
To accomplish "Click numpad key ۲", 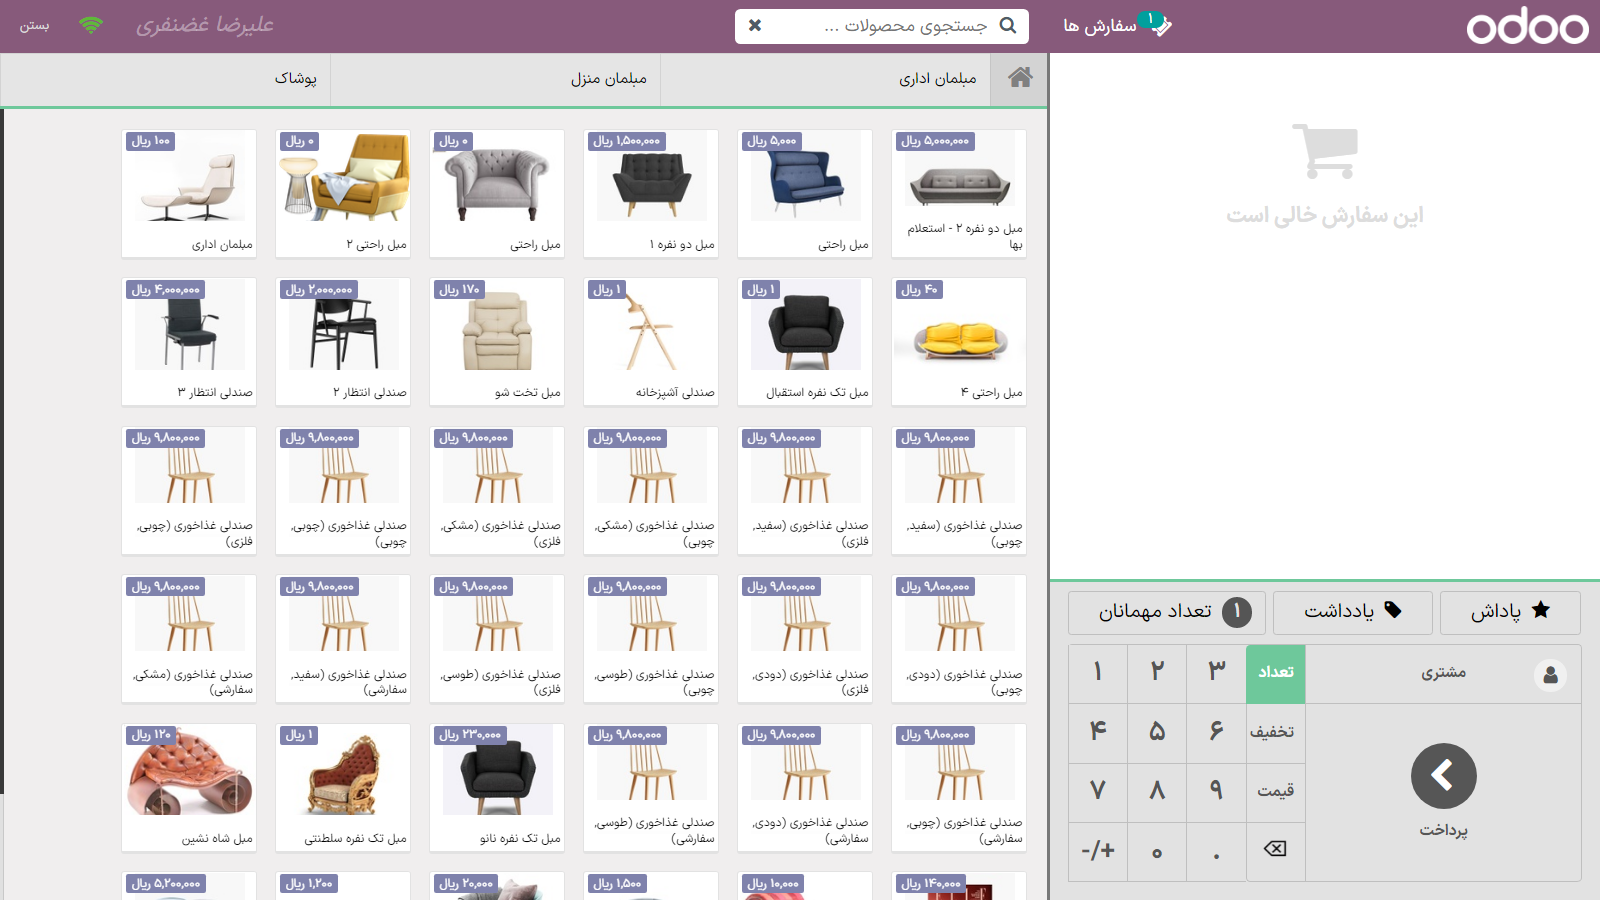I will (x=1157, y=673).
